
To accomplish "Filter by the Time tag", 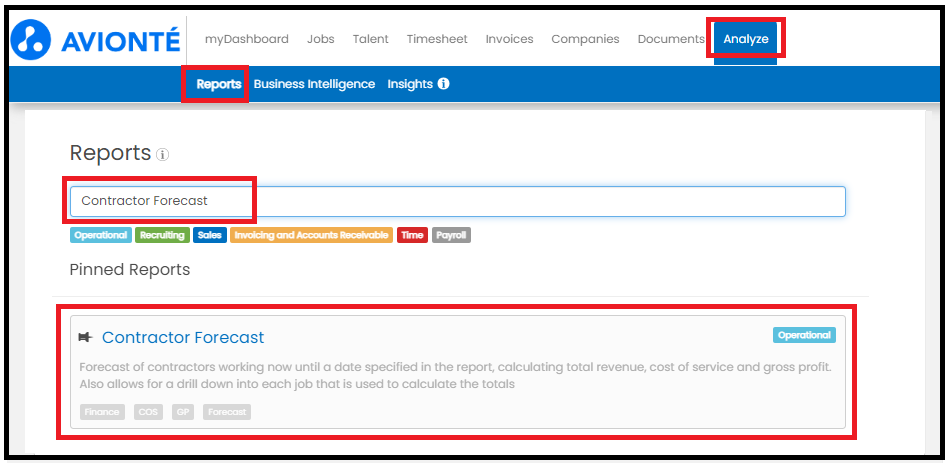I will coord(412,235).
